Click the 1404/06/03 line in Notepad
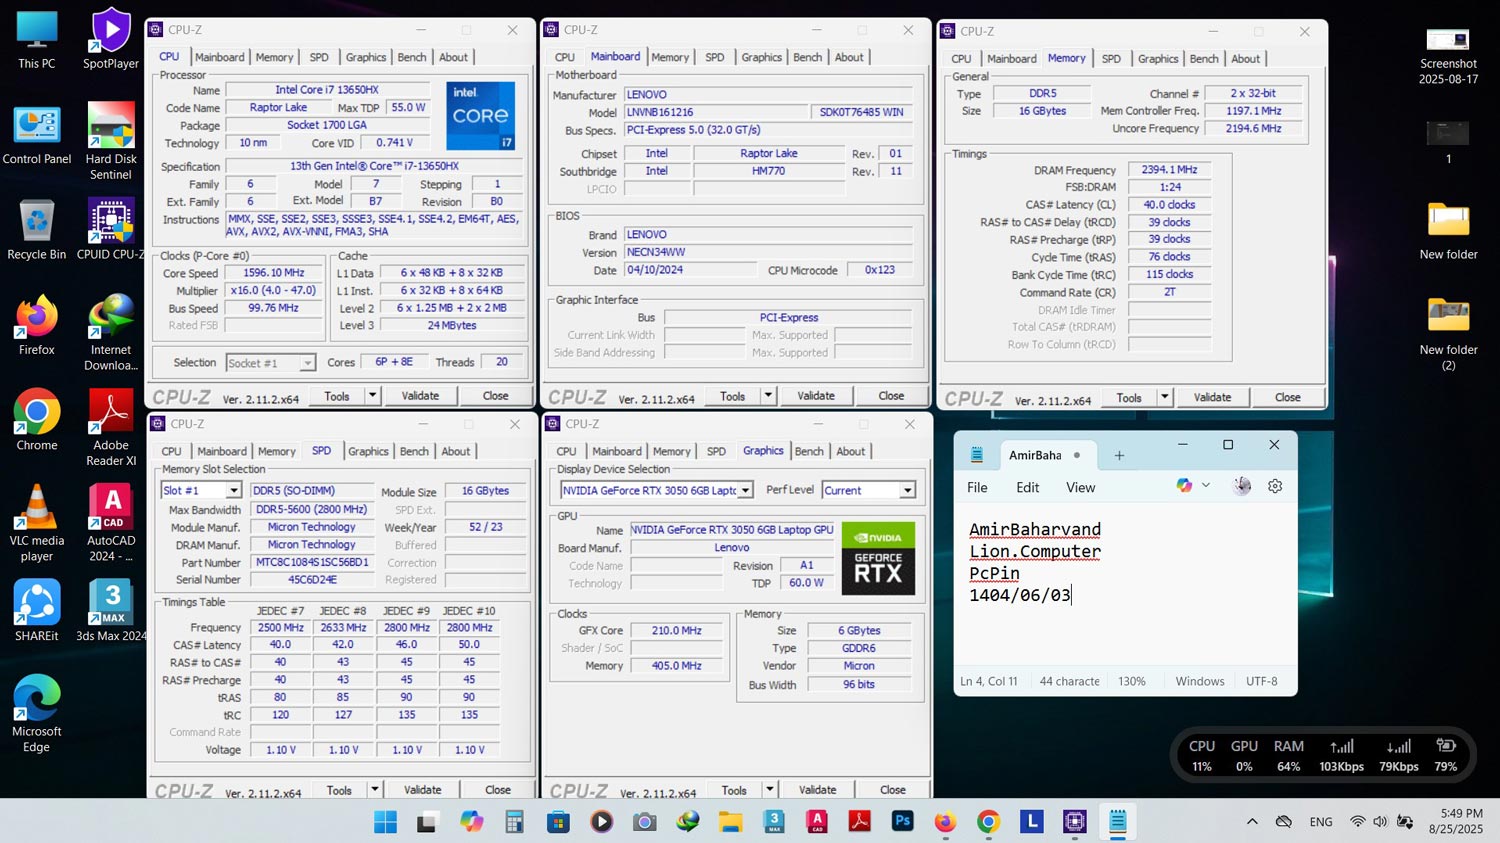Screen dimensions: 1500x843 tap(1020, 595)
